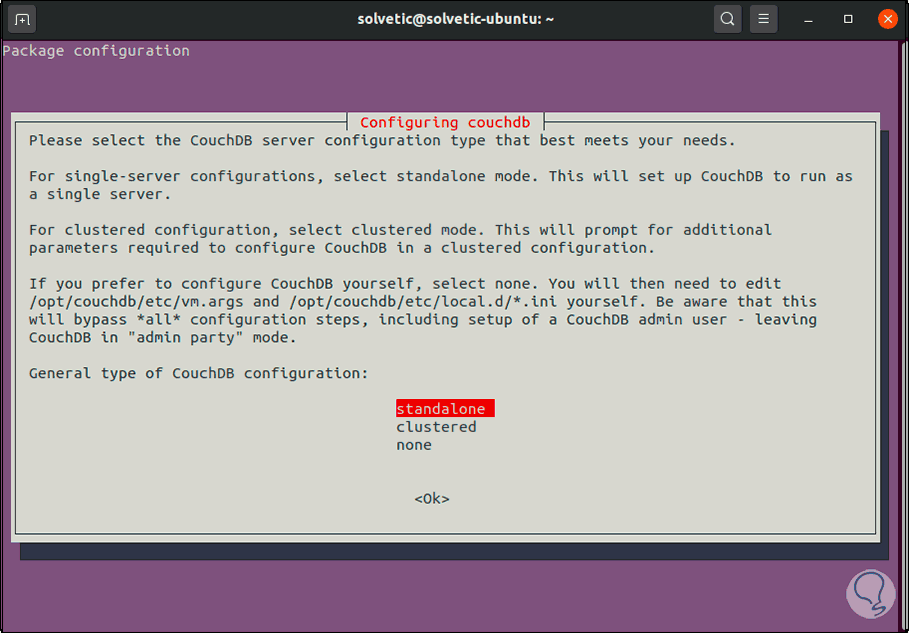The image size is (909, 633).
Task: Minimize the terminal window
Action: click(x=809, y=20)
